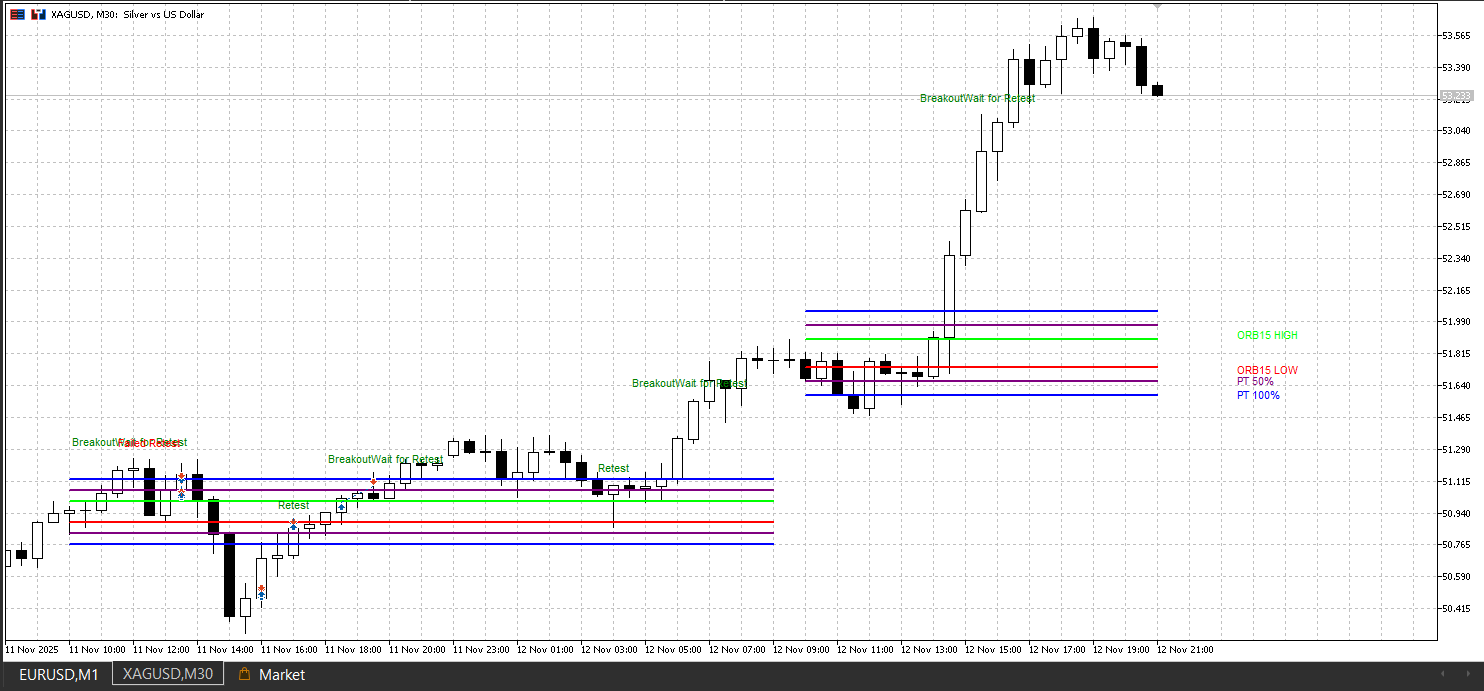
Task: Click the red-blue bar chart icon beside the title
Action: [37, 14]
